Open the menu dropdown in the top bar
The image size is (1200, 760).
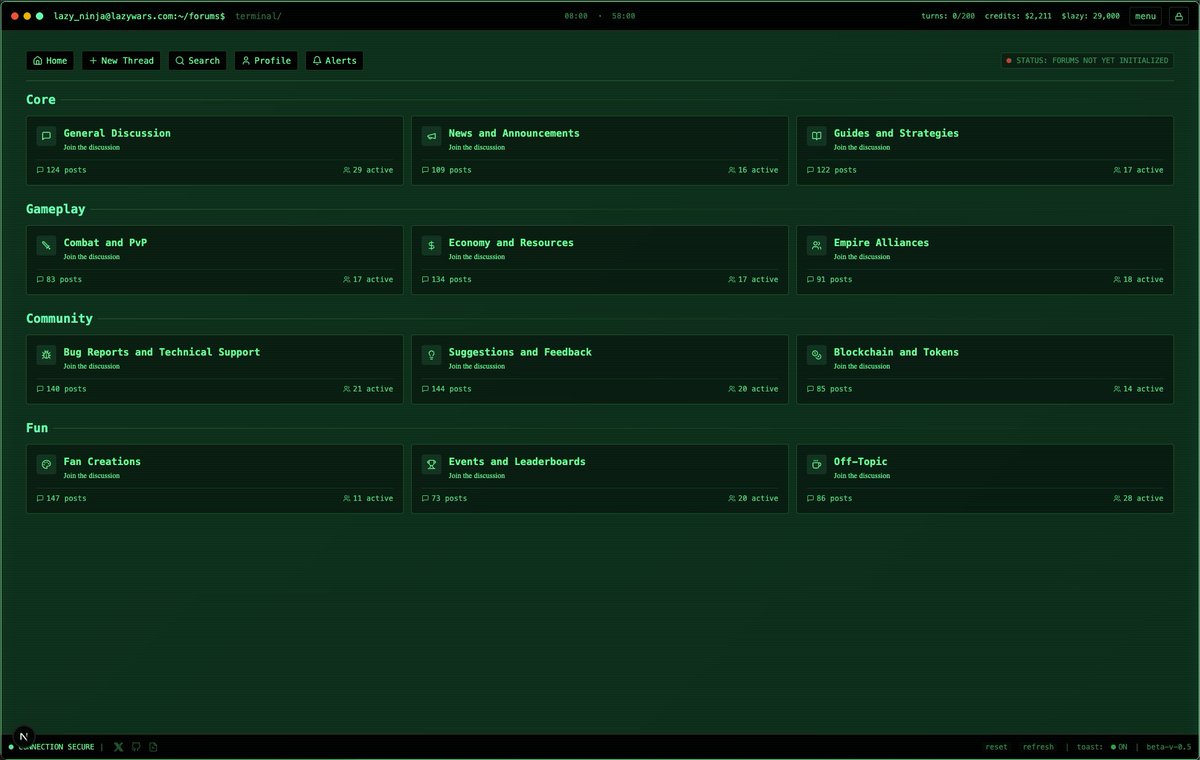(1145, 16)
